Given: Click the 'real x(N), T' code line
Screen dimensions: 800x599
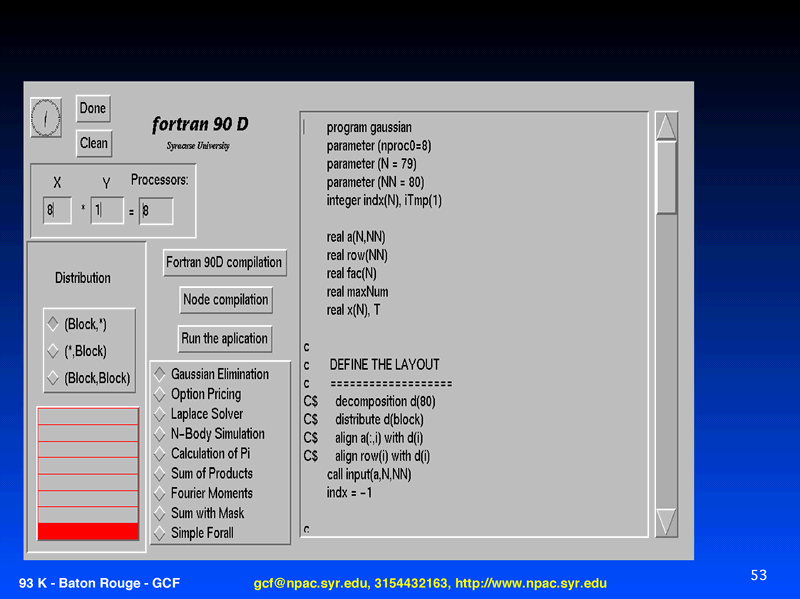Looking at the screenshot, I should point(354,311).
